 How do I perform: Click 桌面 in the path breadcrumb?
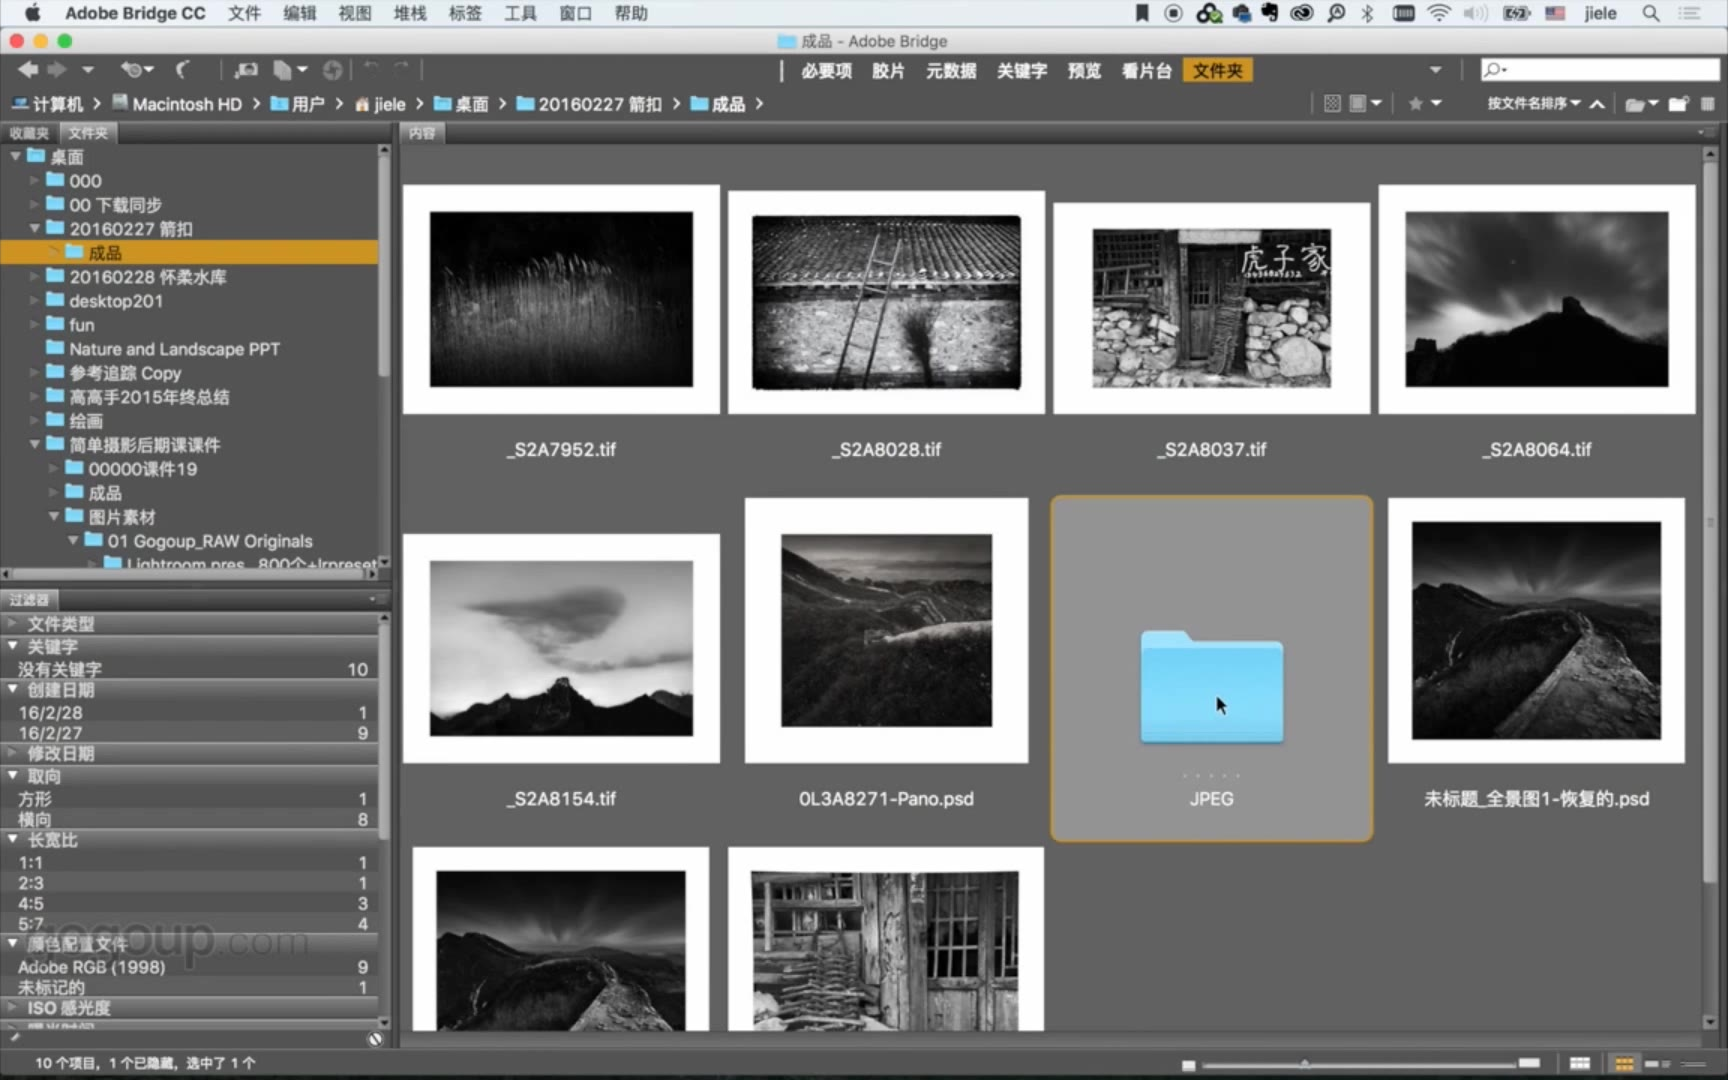coord(471,104)
